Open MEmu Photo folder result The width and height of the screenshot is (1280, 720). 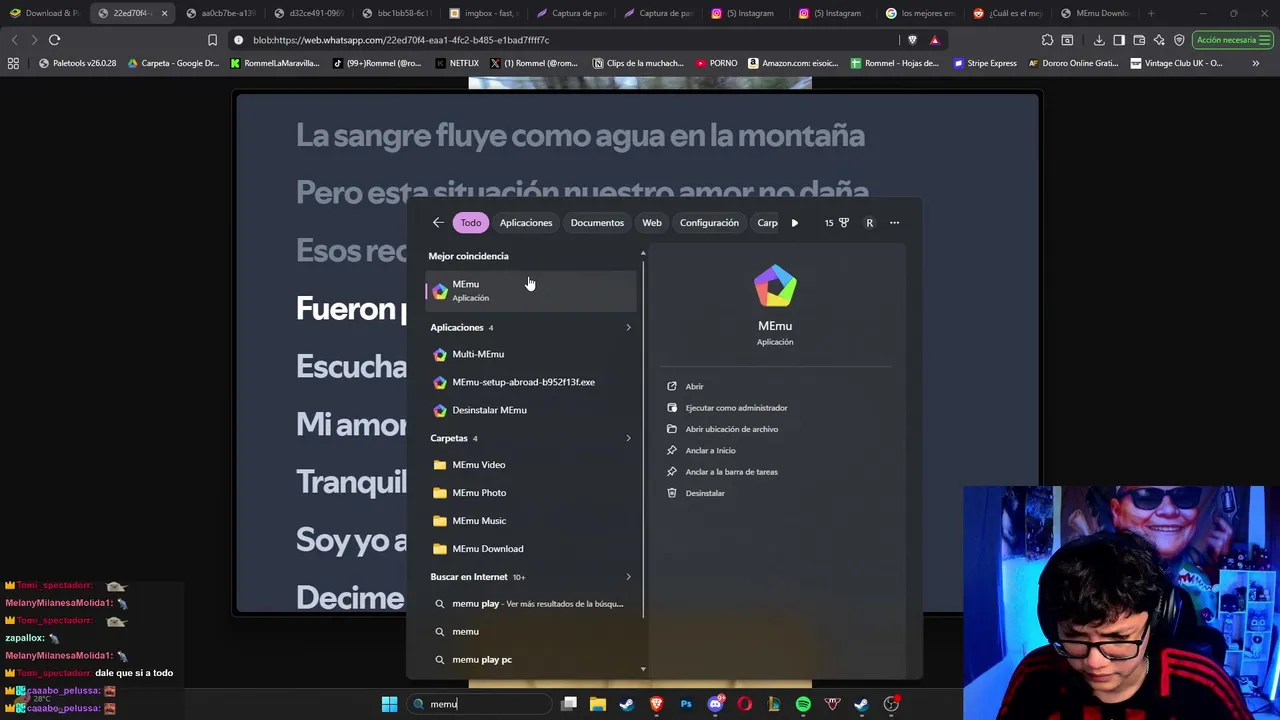click(530, 493)
